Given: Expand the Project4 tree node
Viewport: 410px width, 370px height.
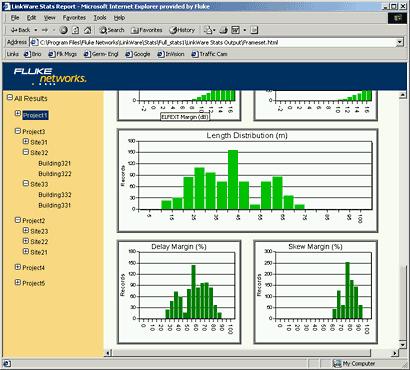Looking at the screenshot, I should pyautogui.click(x=18, y=267).
